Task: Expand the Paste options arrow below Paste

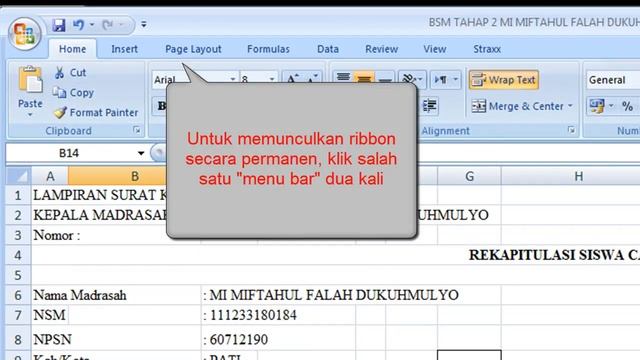Action: tap(30, 116)
